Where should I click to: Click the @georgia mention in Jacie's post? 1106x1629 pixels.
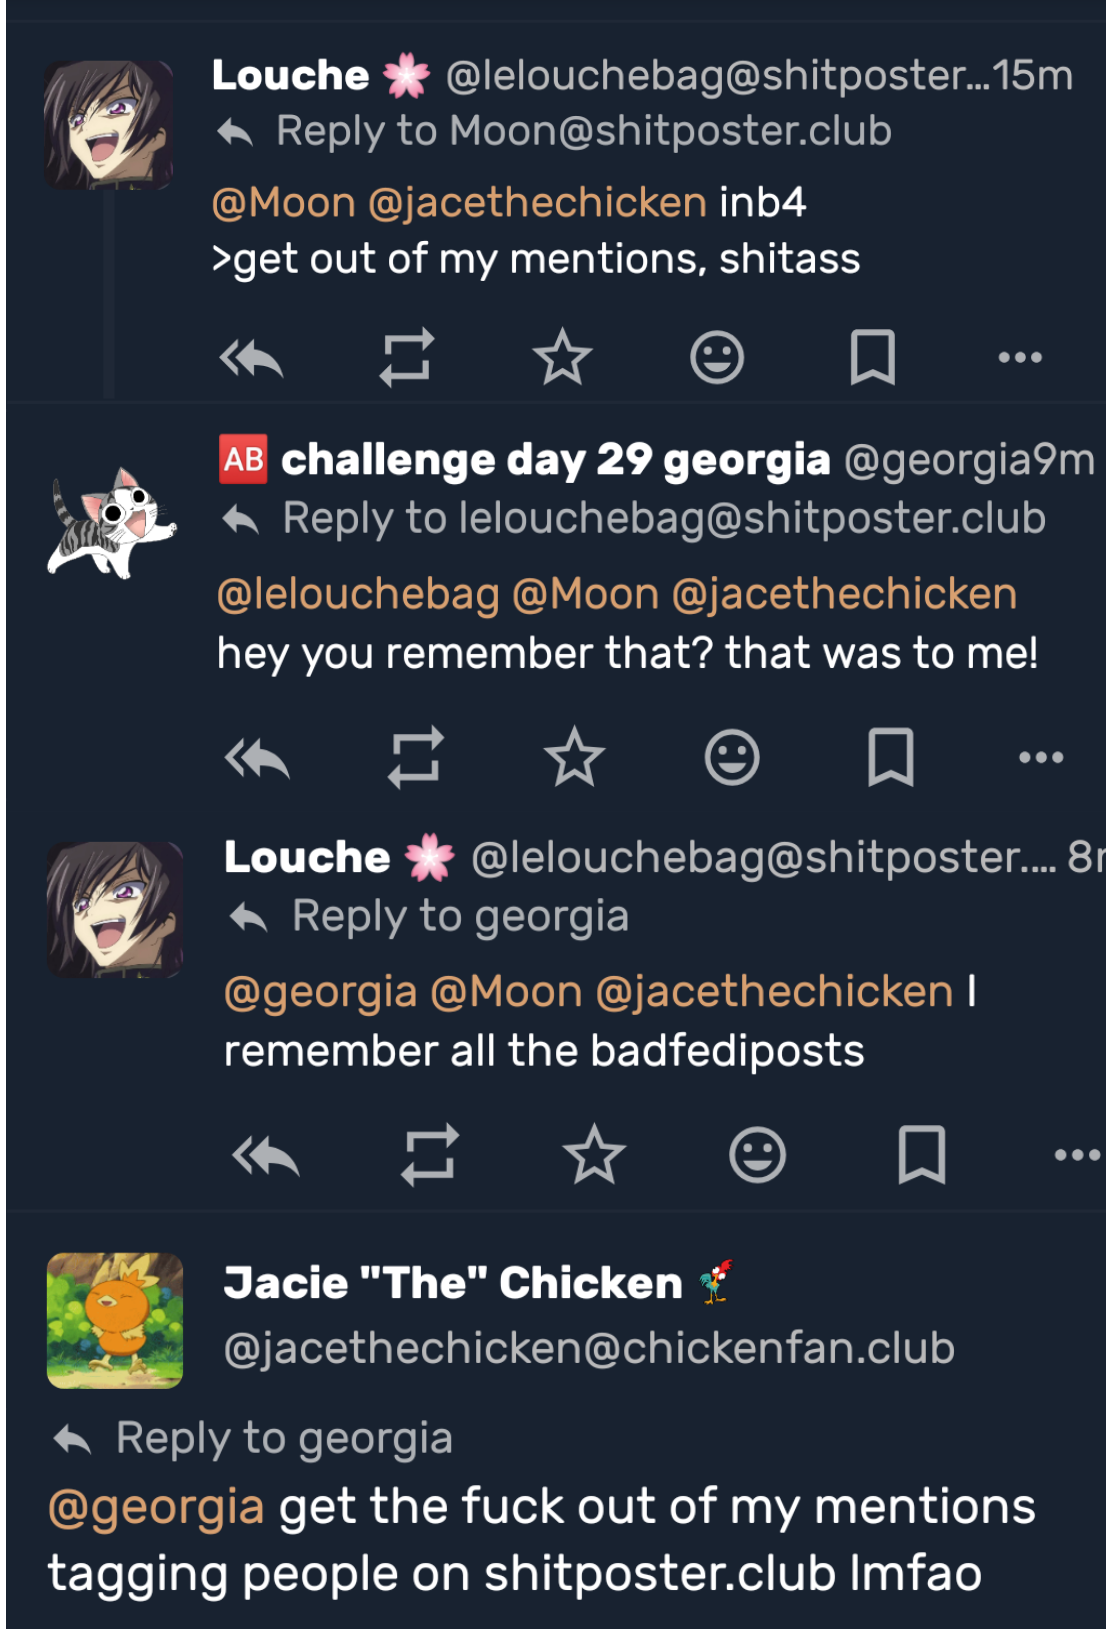pos(156,1506)
